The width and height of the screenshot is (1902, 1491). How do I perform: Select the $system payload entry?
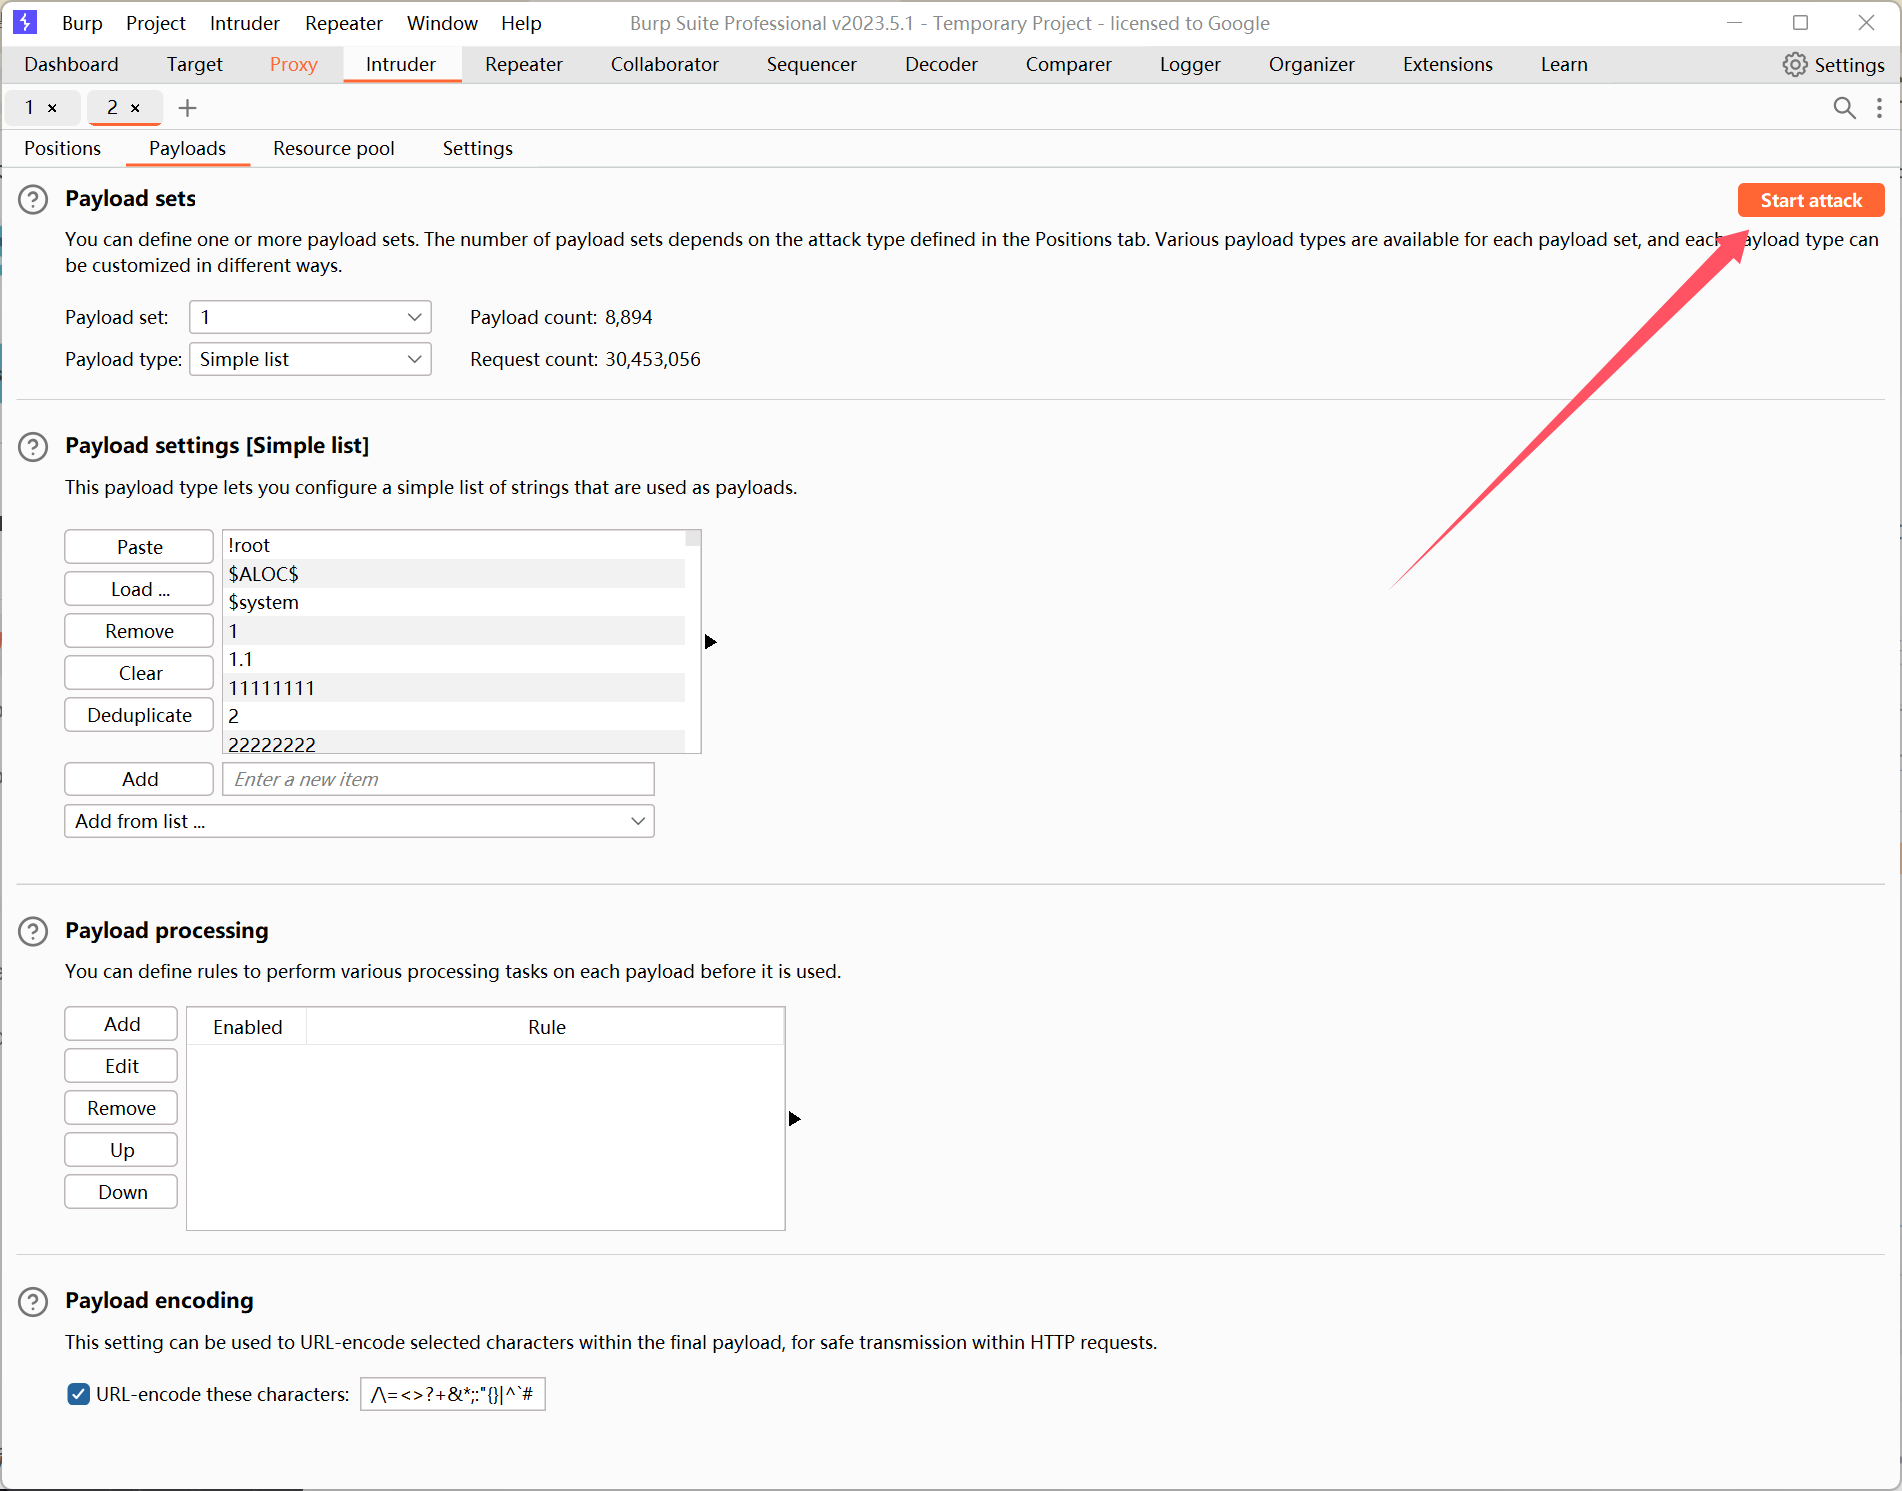pyautogui.click(x=455, y=602)
